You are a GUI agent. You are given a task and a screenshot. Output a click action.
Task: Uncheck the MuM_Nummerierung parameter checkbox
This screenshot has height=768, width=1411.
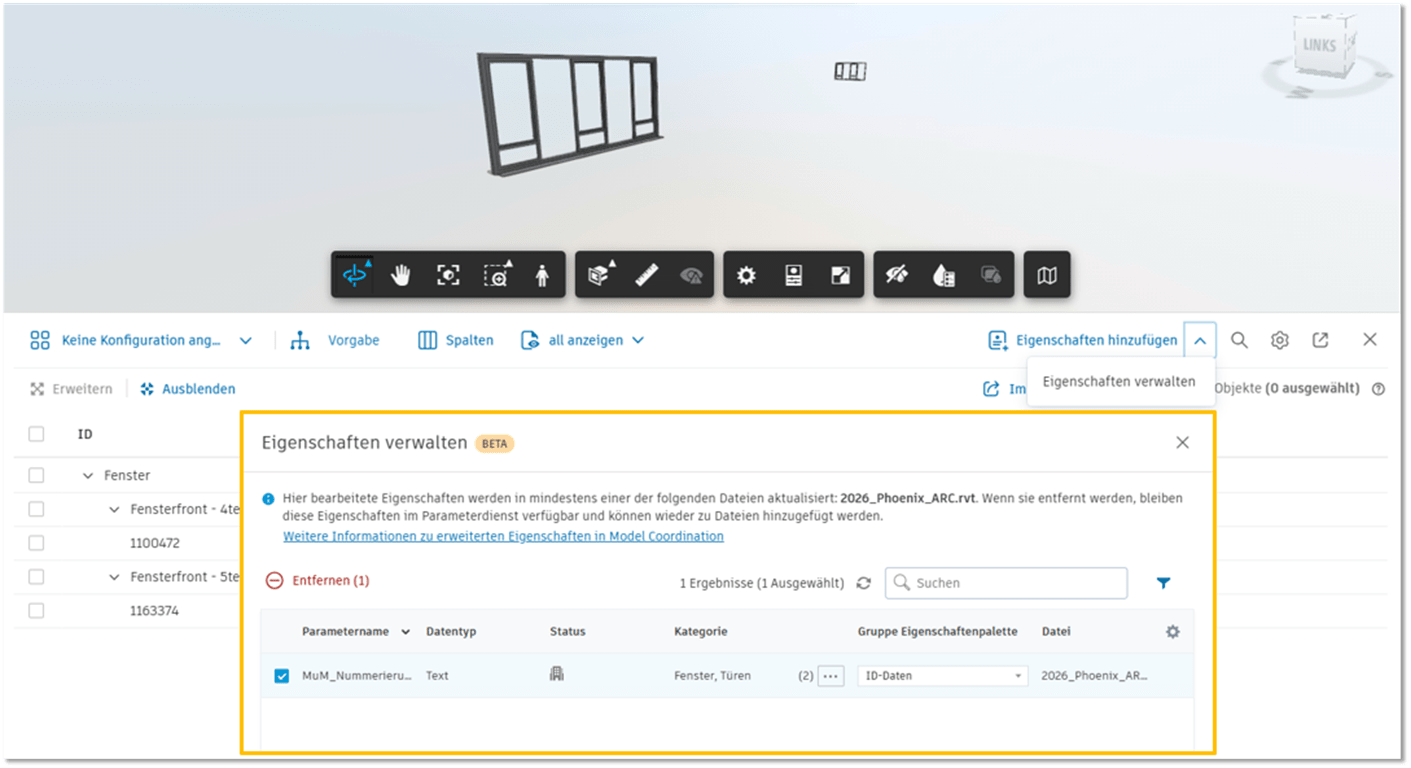pos(282,676)
